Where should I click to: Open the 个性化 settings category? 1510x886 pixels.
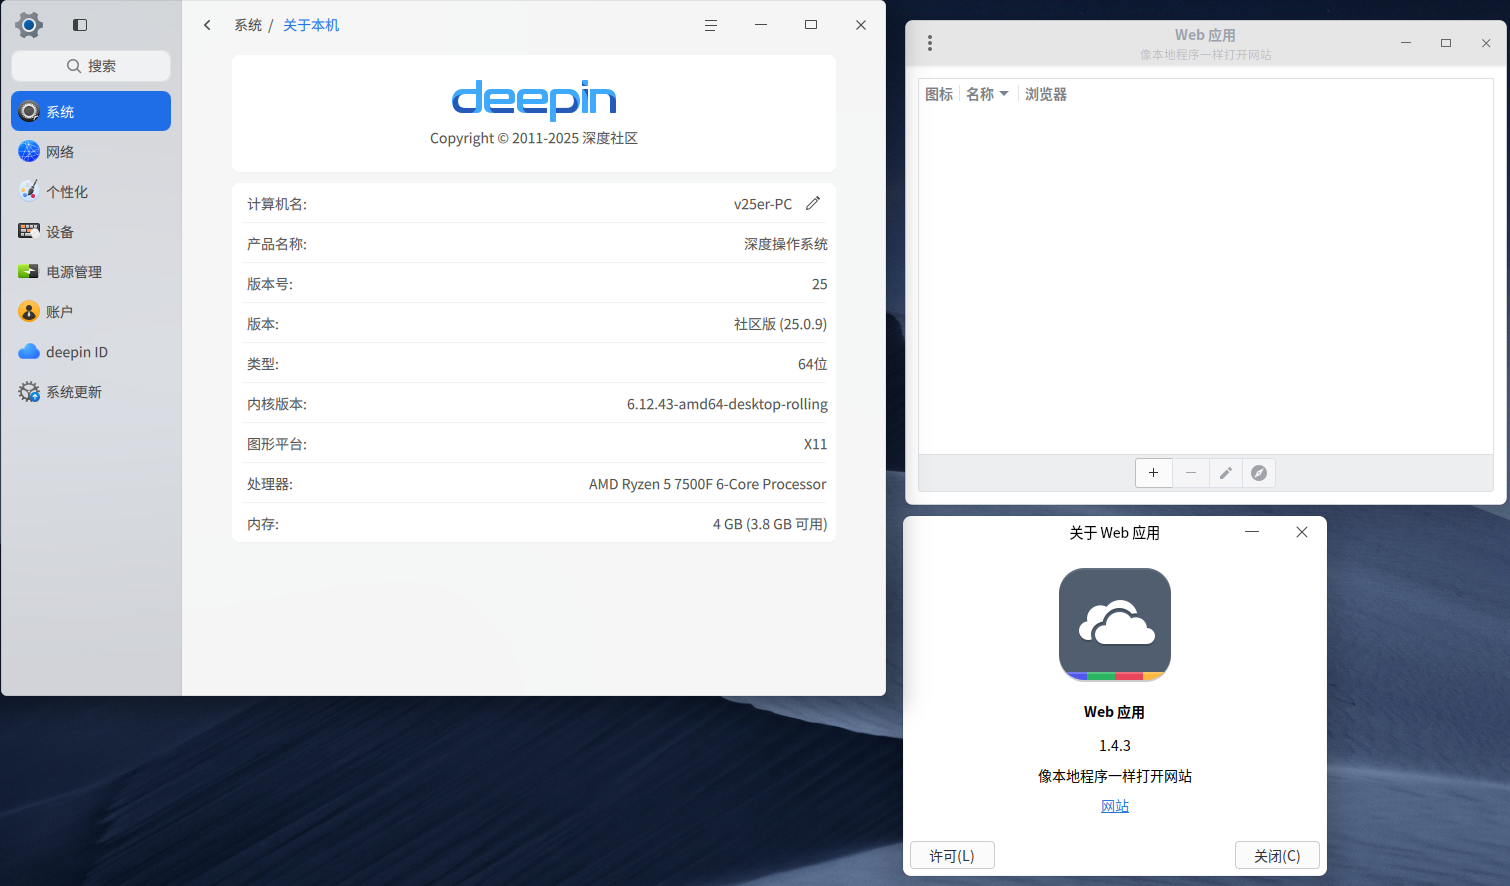click(91, 191)
